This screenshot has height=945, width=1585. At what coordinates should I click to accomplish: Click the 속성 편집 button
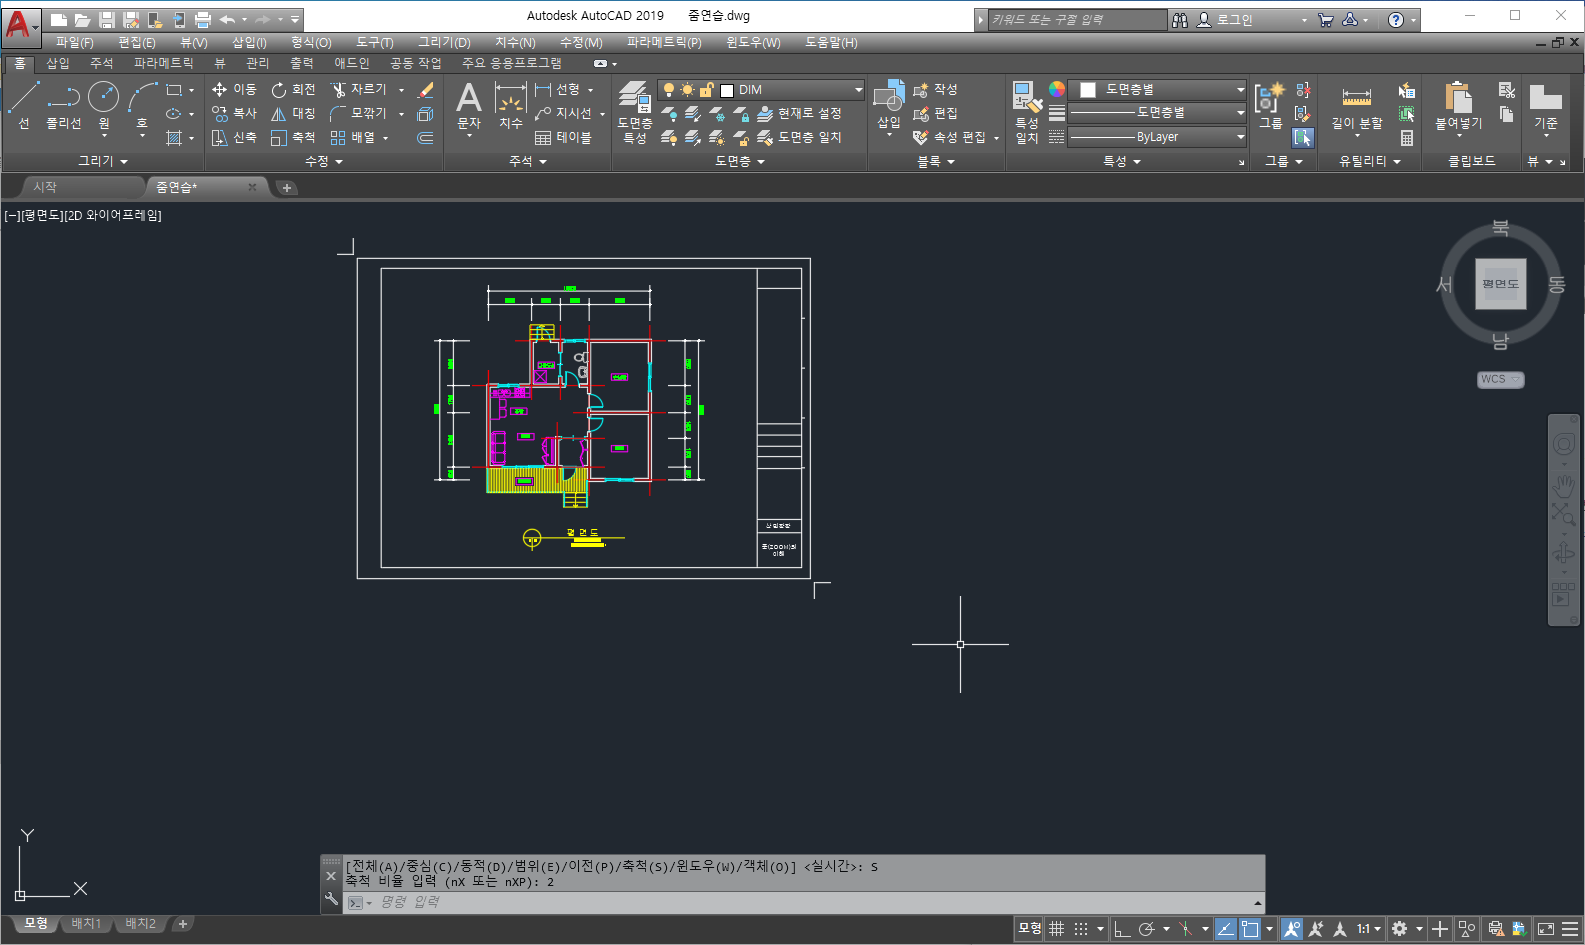[950, 137]
